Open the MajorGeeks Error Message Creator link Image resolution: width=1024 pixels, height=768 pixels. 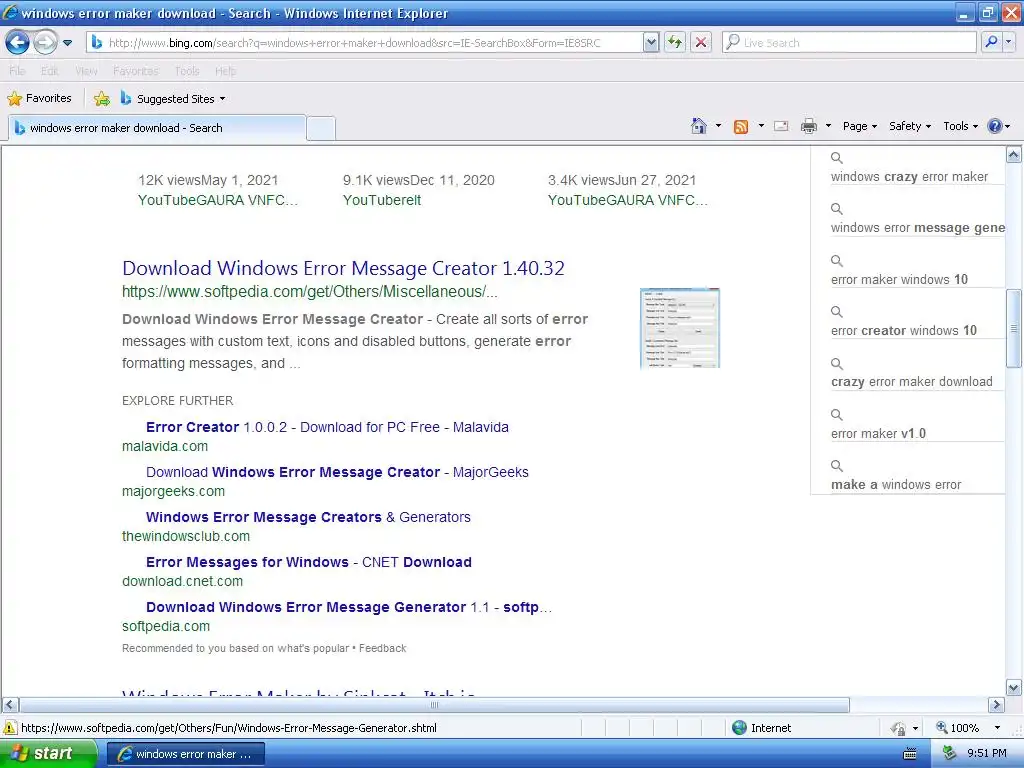coord(337,472)
